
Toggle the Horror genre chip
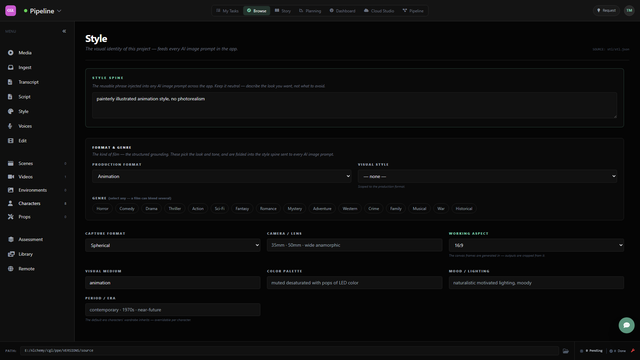coord(102,209)
